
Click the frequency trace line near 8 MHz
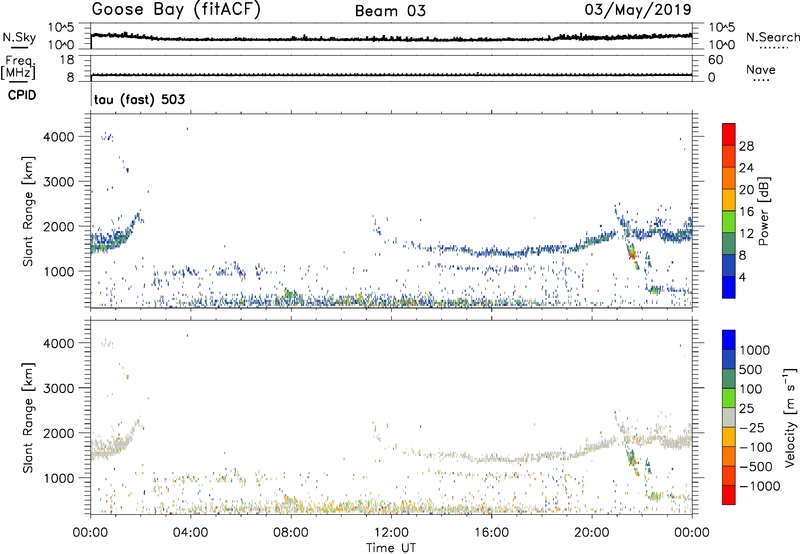(x=391, y=75)
